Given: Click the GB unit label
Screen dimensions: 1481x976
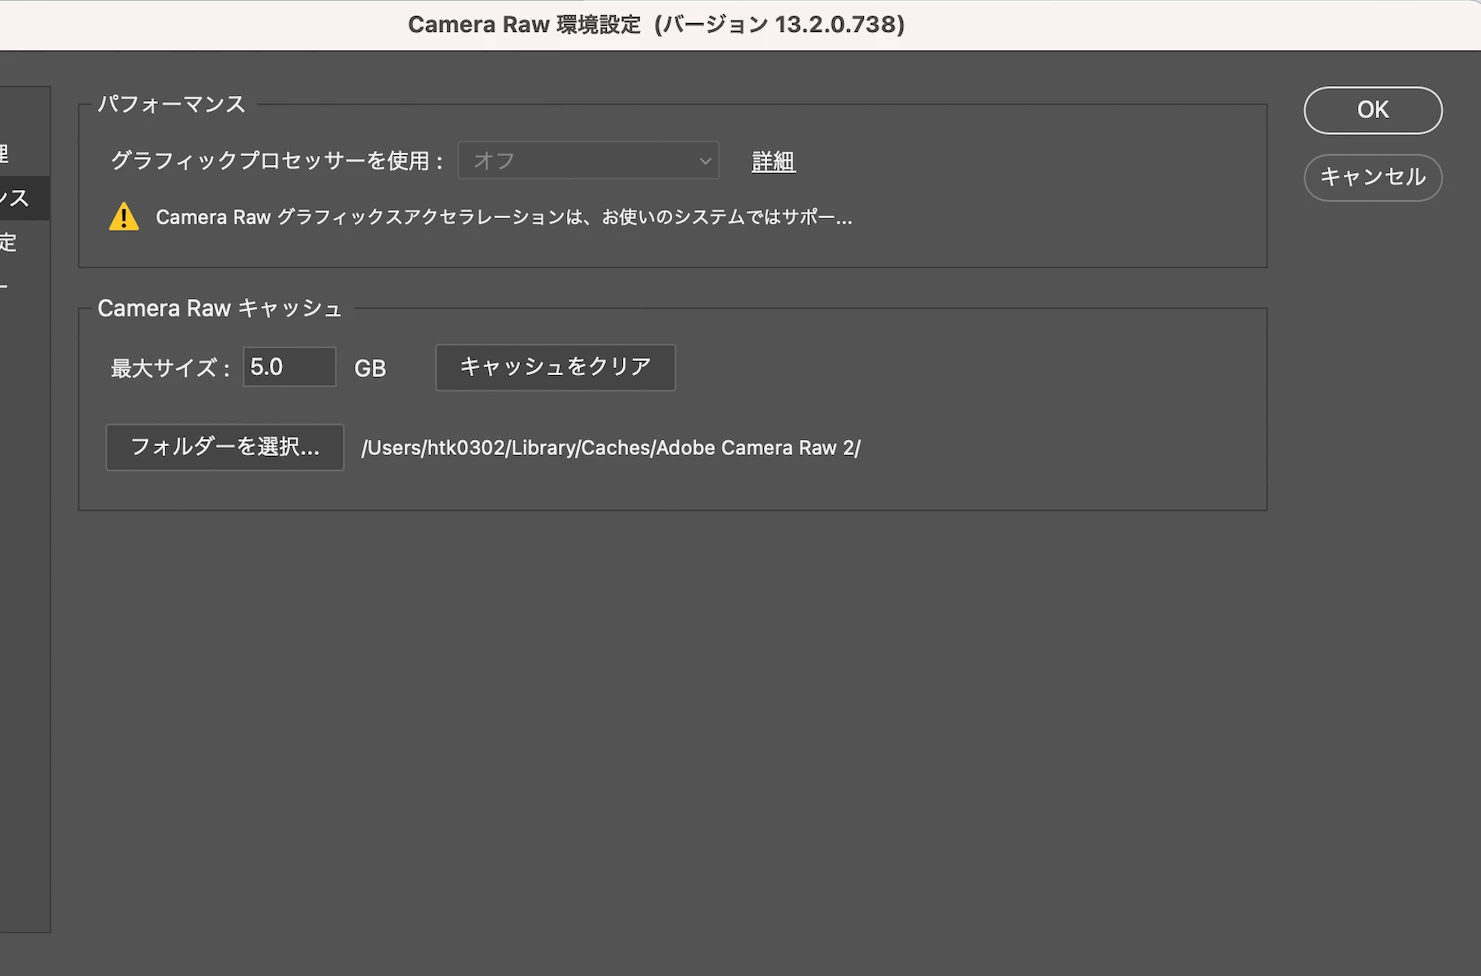Looking at the screenshot, I should click(x=370, y=368).
